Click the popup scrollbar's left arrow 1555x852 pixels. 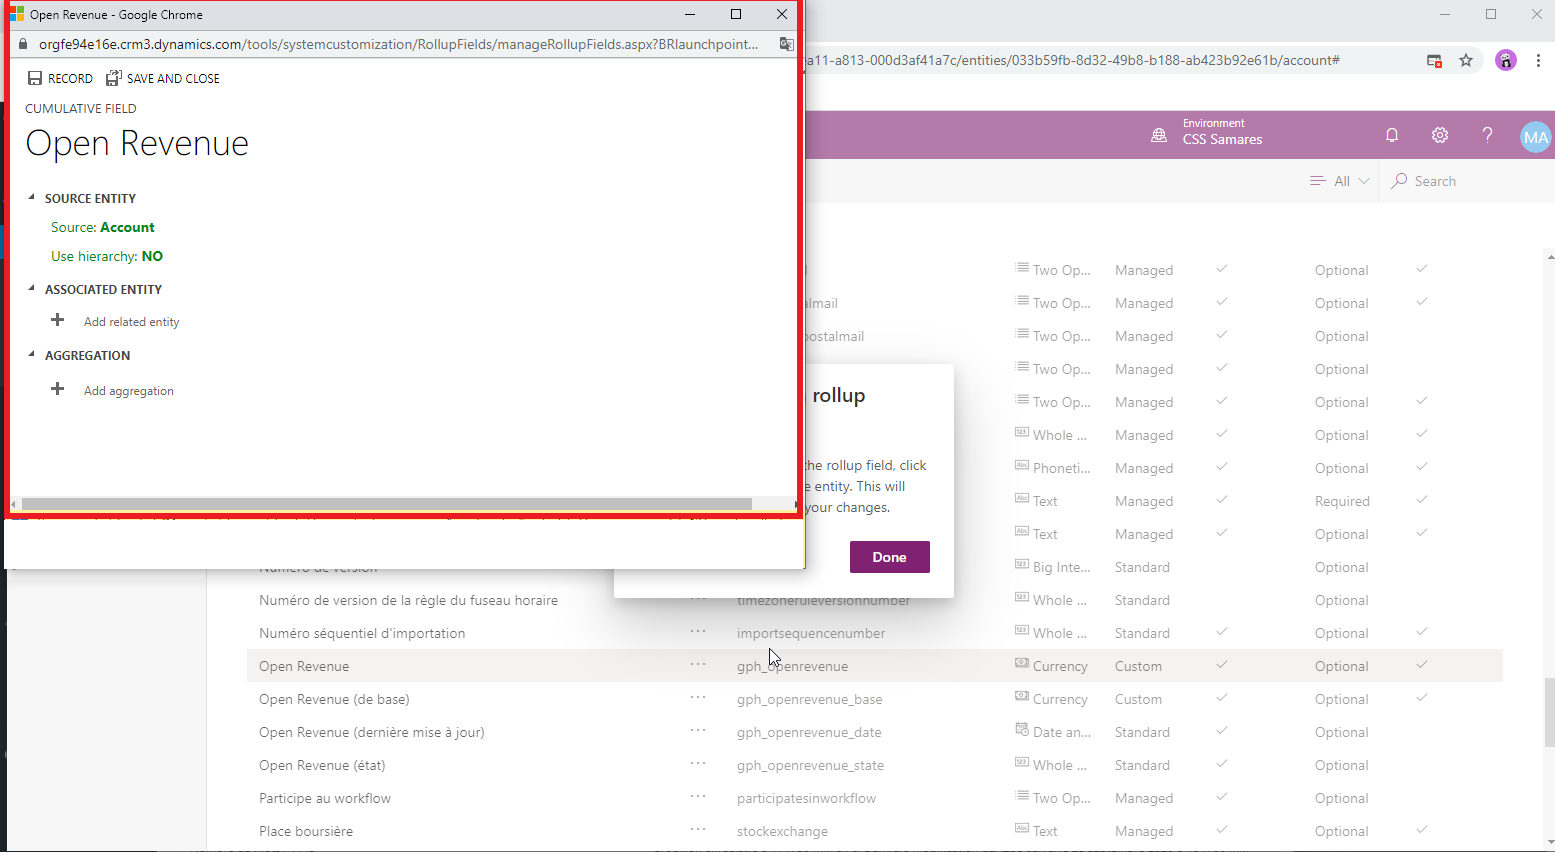(14, 504)
